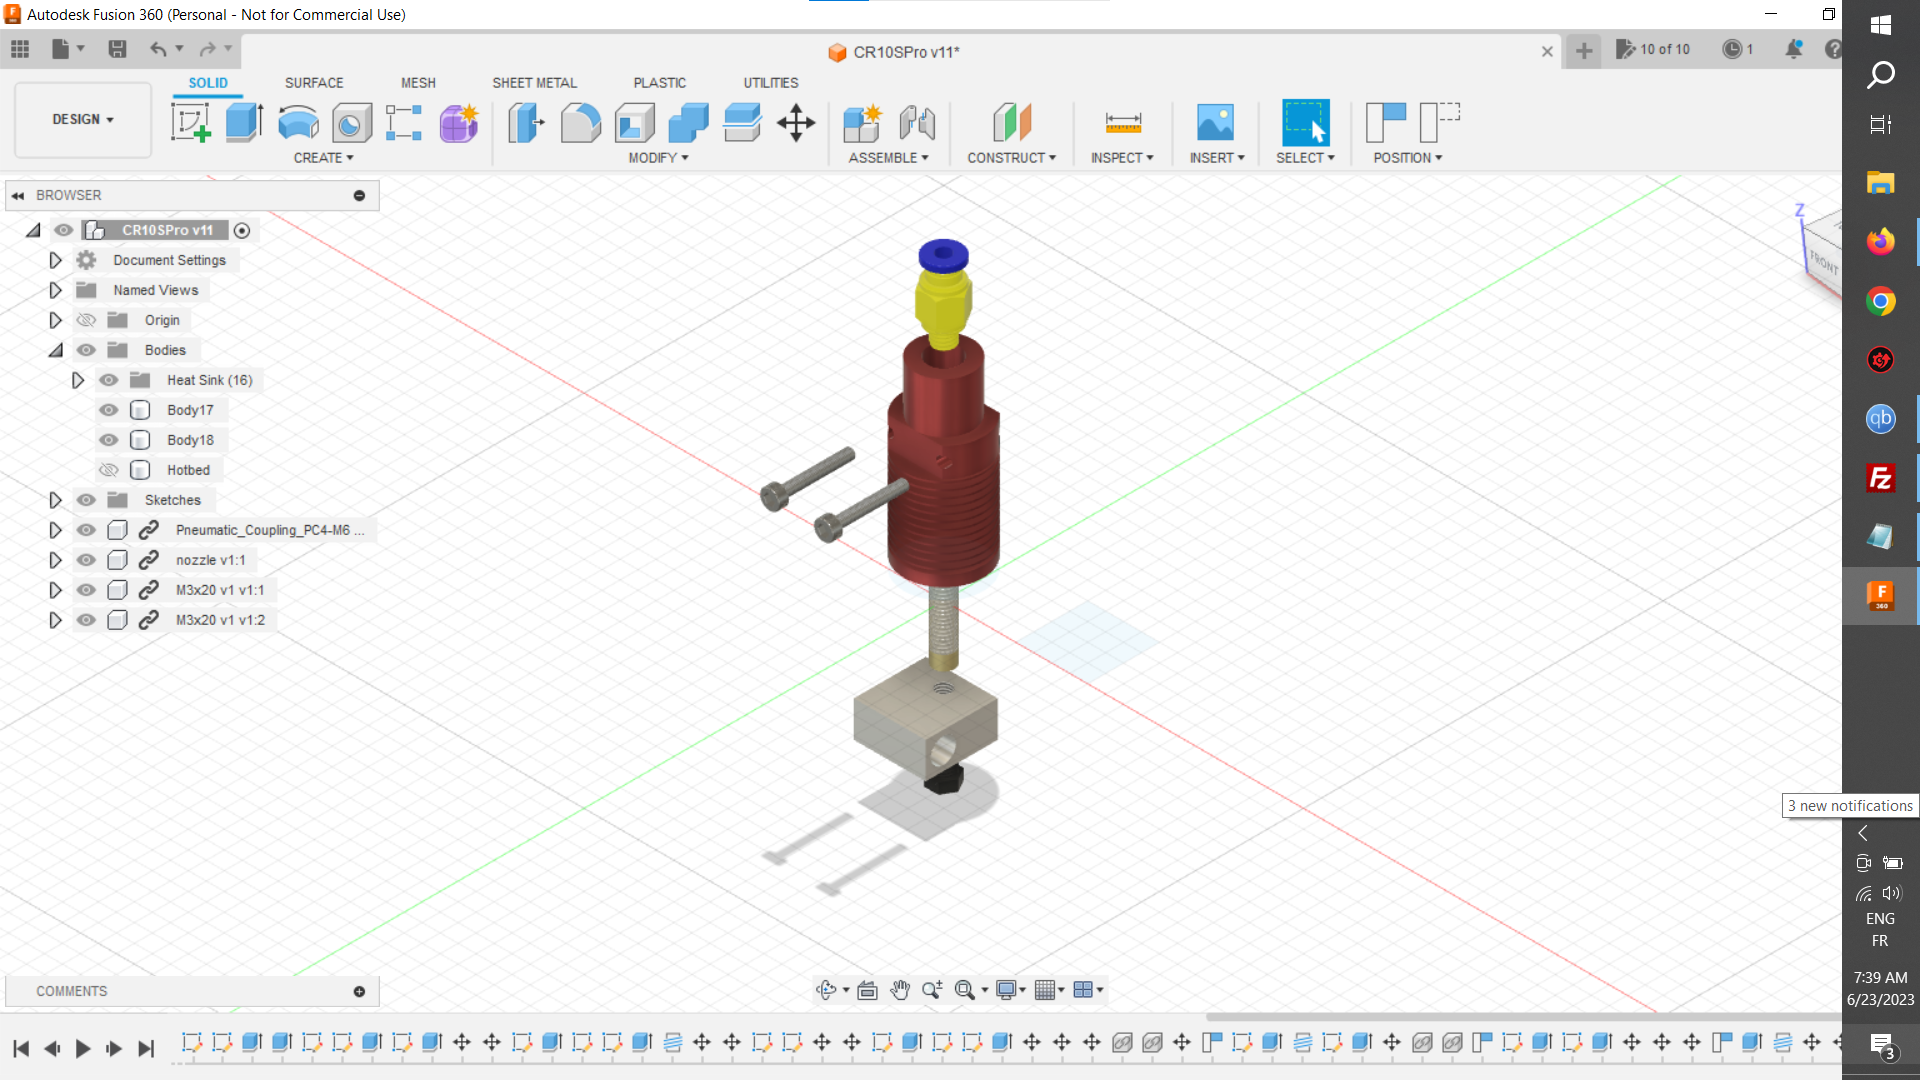Select the Fillet tool
1920x1080 pixels.
(580, 123)
